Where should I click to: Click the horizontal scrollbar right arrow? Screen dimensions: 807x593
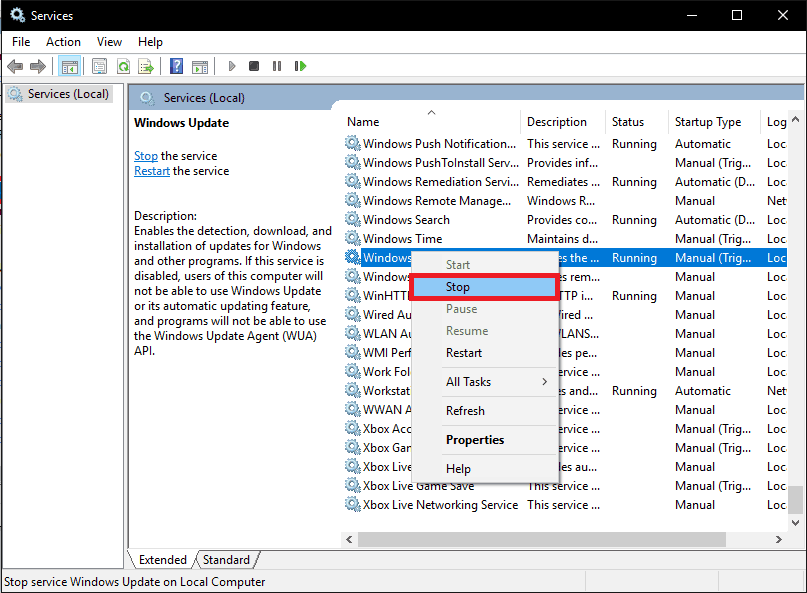pyautogui.click(x=779, y=539)
